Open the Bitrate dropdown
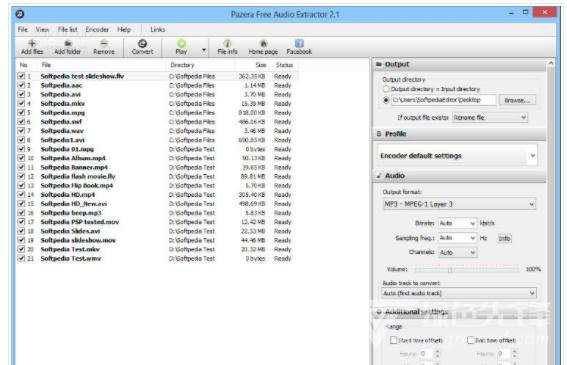 coord(457,223)
